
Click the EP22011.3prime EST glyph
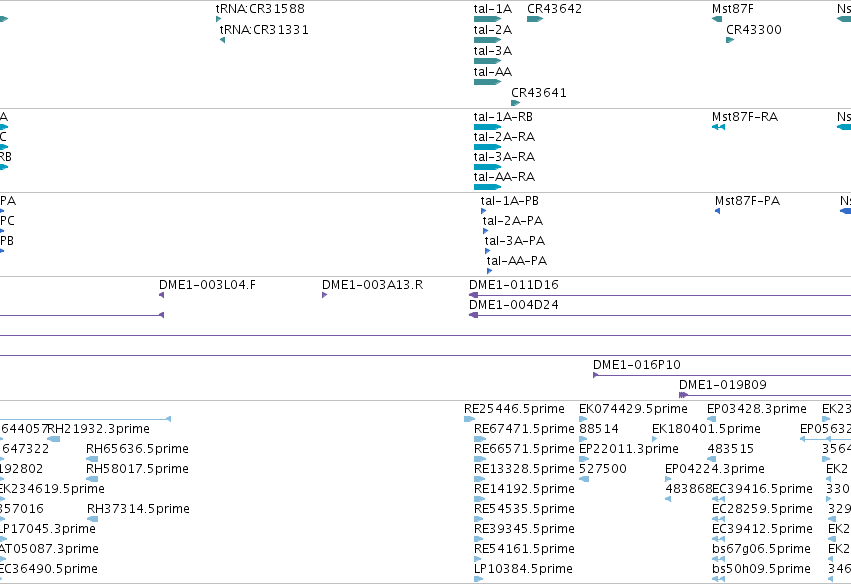(x=584, y=459)
